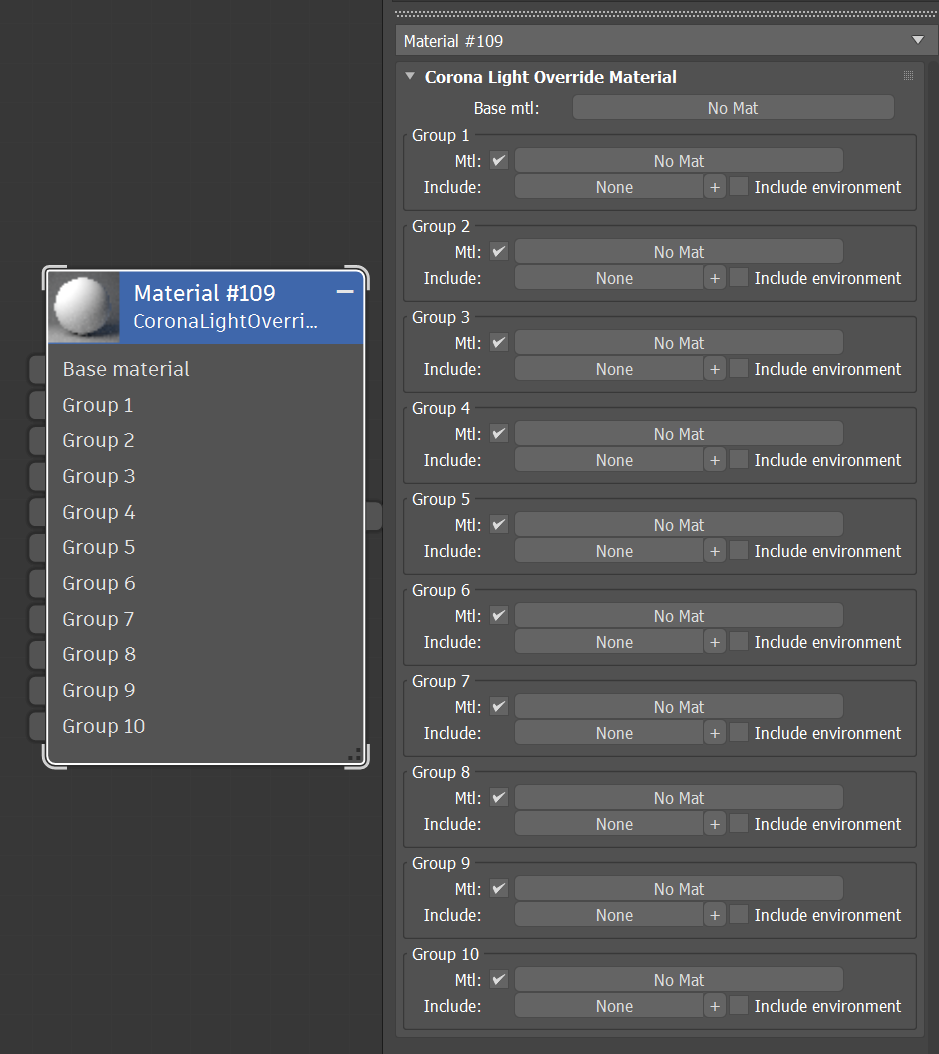Click Group 2 Include None button
Screen dimensions: 939x1054
point(609,278)
